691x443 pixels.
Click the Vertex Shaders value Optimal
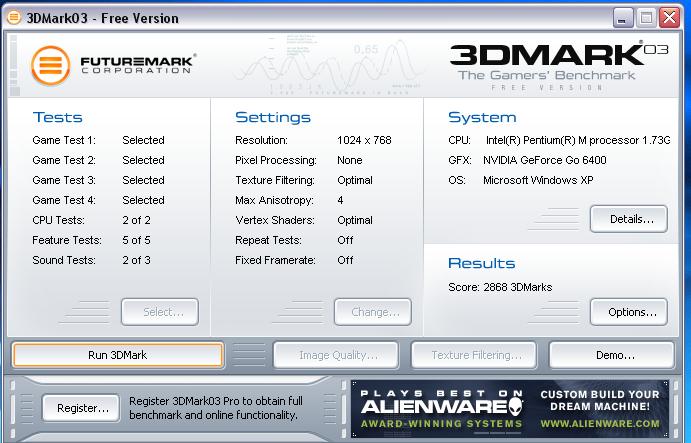(x=355, y=220)
